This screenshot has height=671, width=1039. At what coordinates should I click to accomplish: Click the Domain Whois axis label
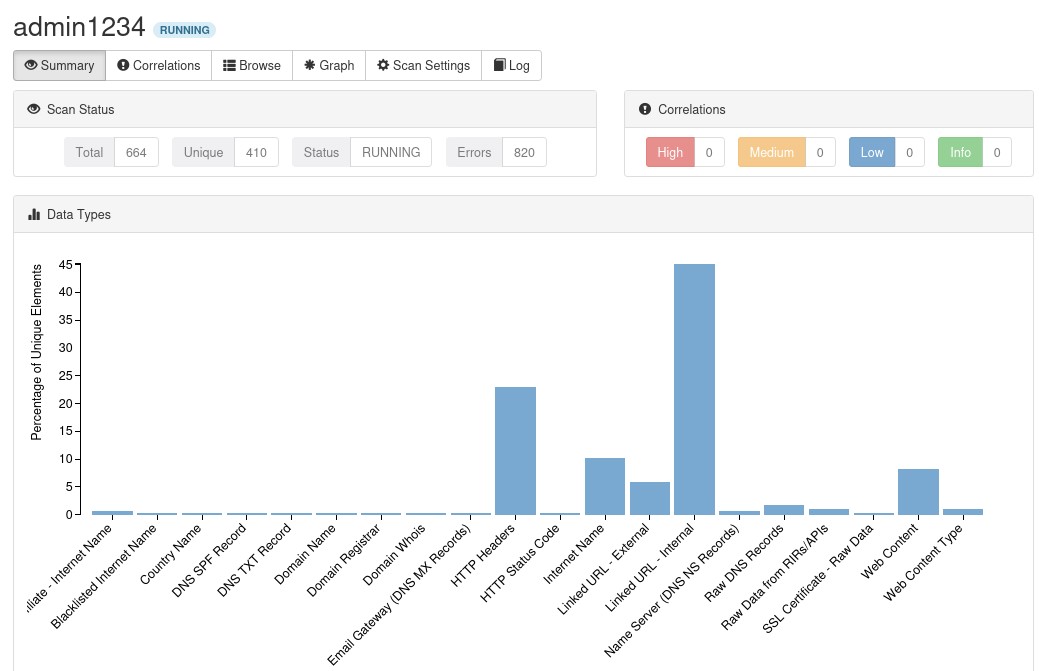[395, 554]
